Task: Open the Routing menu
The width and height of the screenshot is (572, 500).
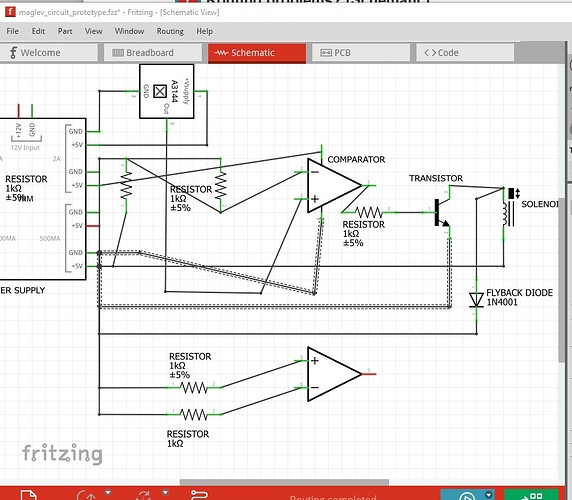Action: 170,31
